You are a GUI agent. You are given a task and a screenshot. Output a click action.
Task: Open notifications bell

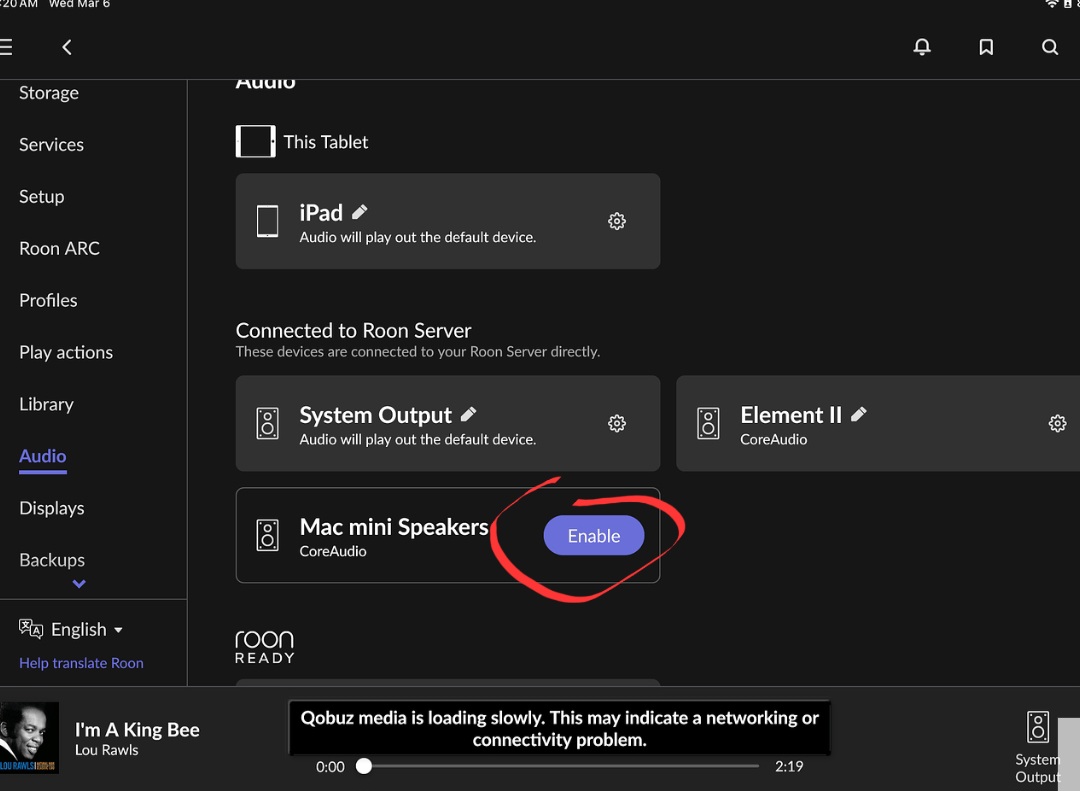[x=922, y=47]
